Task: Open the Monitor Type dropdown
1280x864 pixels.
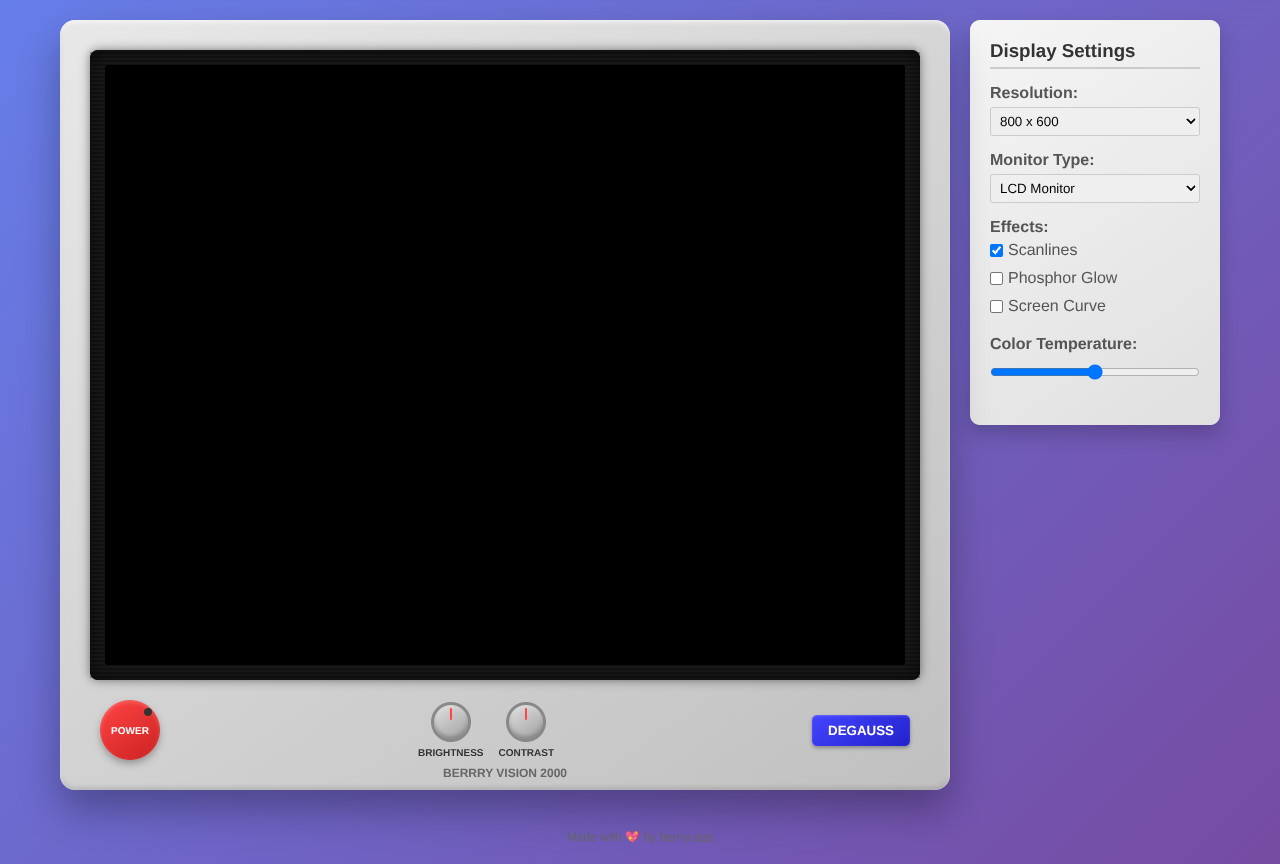Action: (x=1094, y=188)
